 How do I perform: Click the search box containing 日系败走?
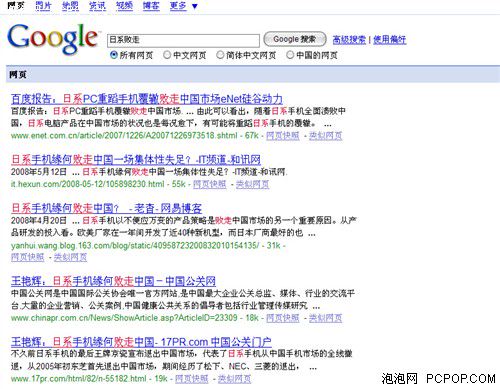[x=183, y=40]
